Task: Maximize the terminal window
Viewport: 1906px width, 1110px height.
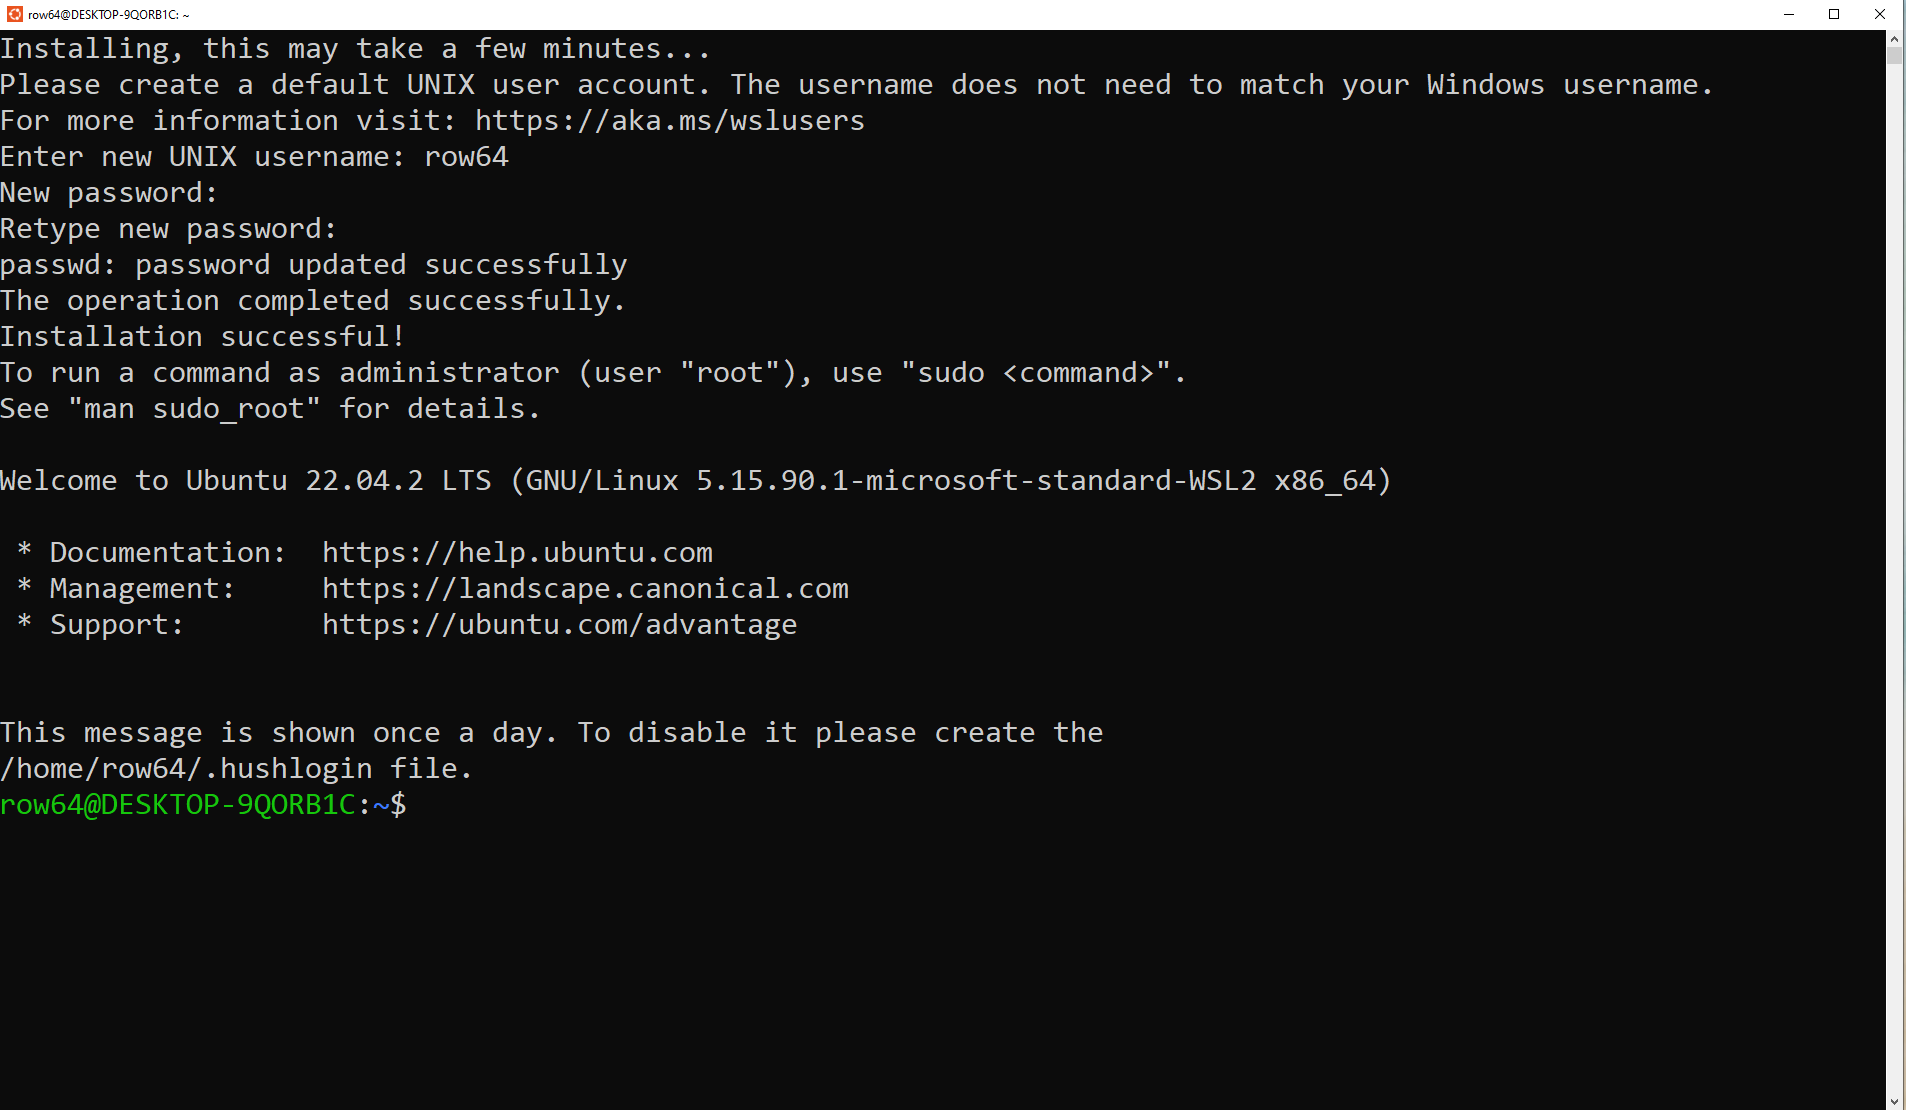Action: (1834, 14)
